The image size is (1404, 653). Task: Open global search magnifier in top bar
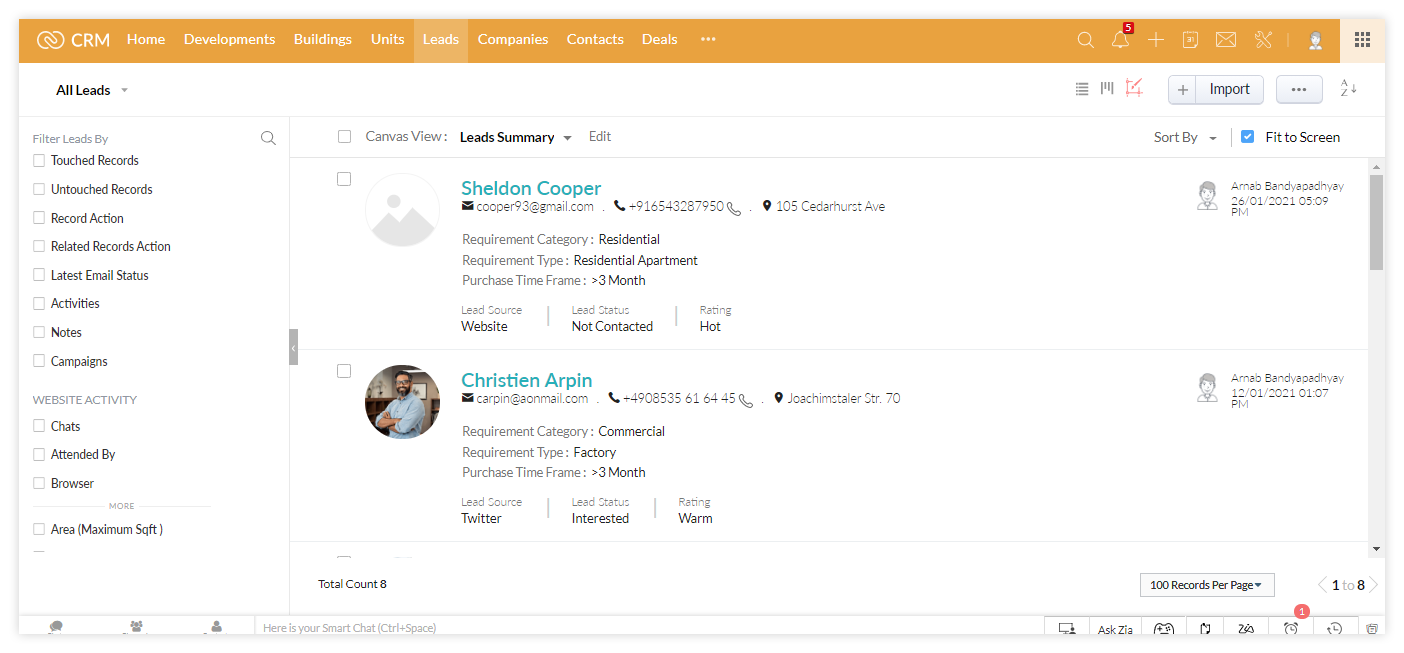(x=1085, y=40)
